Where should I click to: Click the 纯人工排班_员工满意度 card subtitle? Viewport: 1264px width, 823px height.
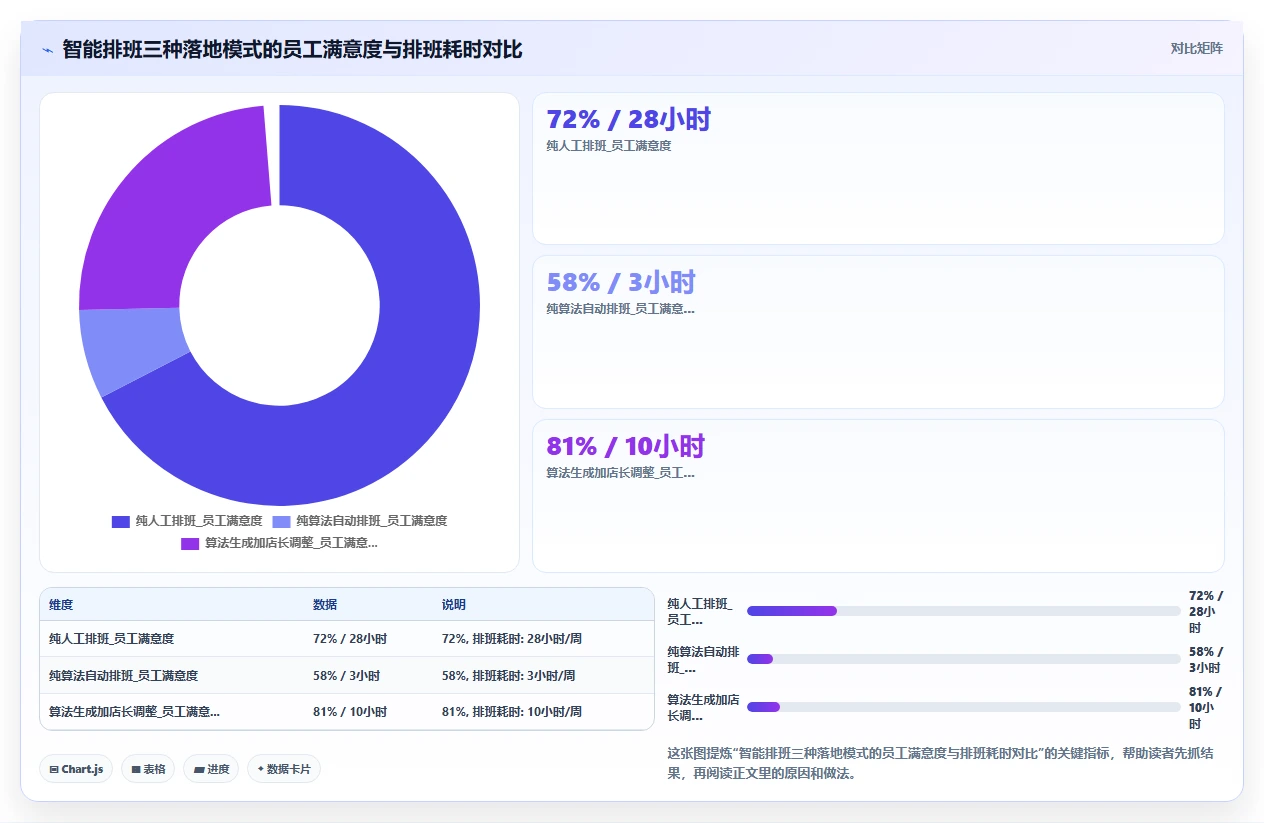pyautogui.click(x=608, y=146)
